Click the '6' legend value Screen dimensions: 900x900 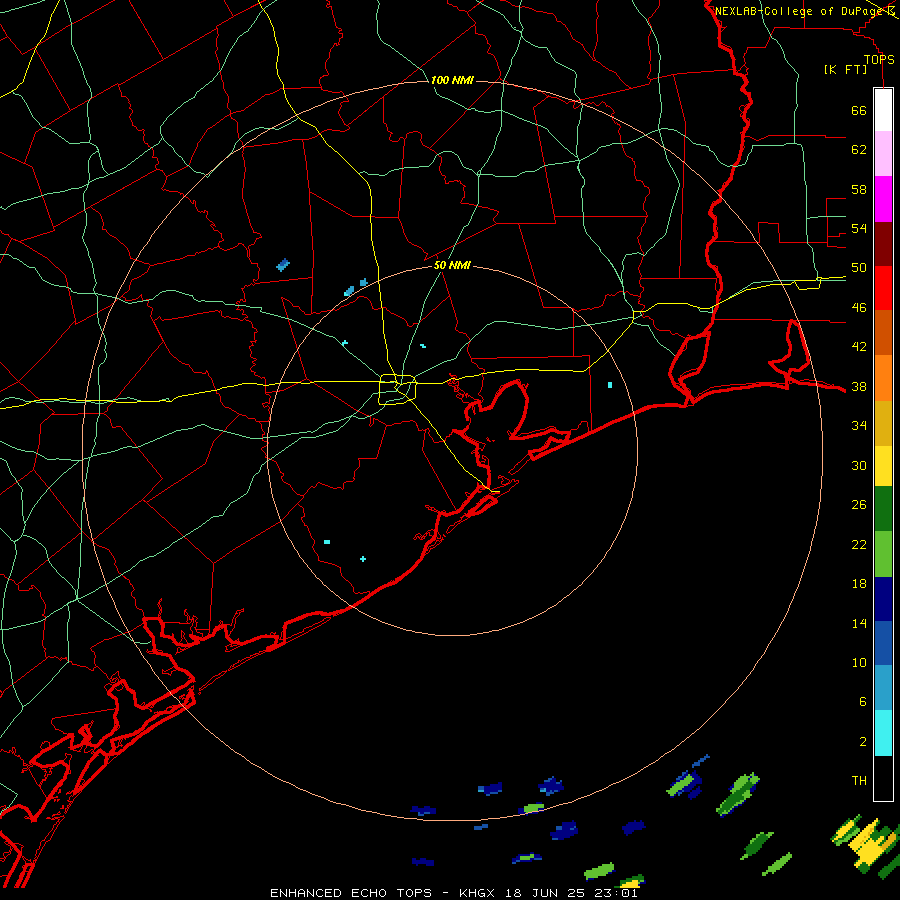(x=863, y=702)
